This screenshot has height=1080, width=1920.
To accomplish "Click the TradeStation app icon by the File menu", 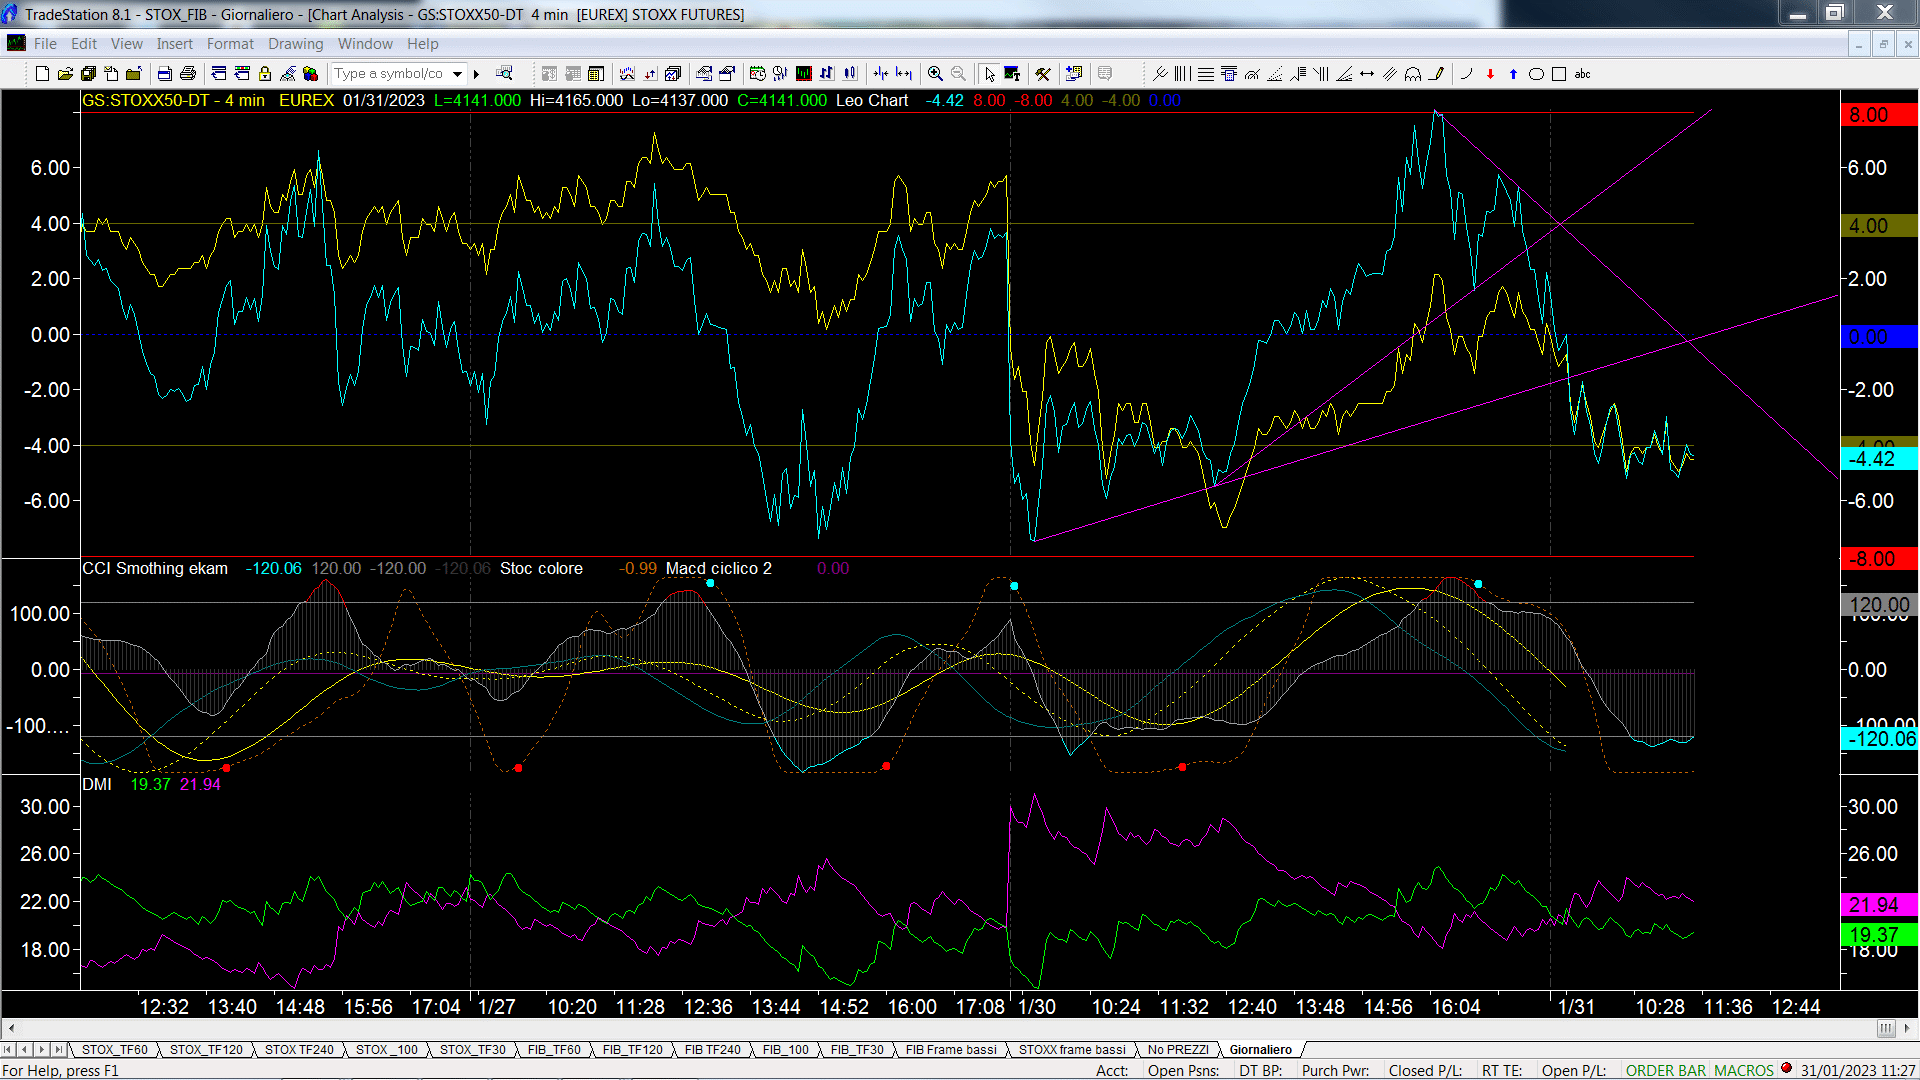I will tap(16, 43).
